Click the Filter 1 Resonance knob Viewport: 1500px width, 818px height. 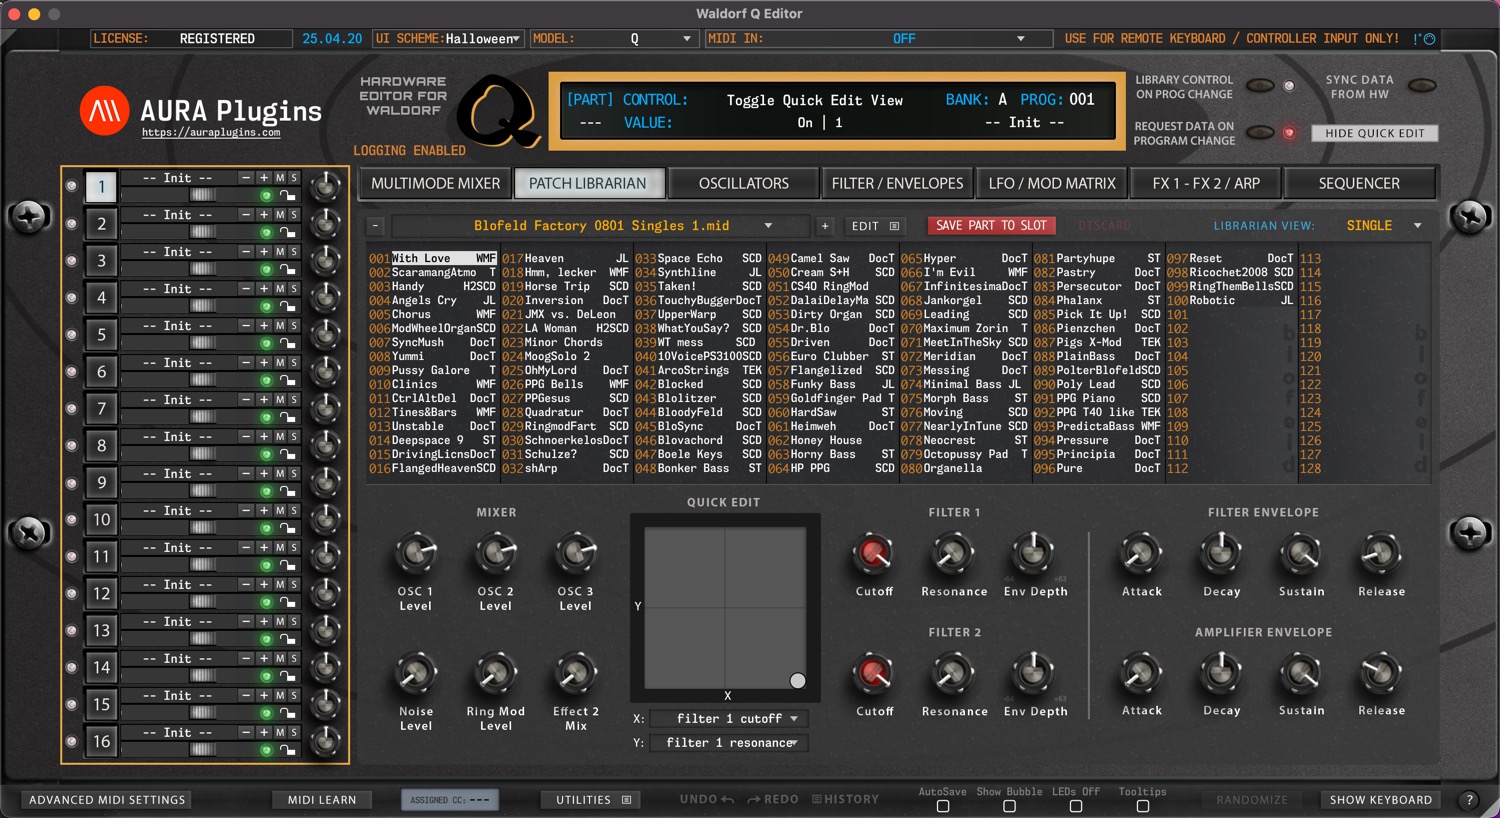pos(953,553)
